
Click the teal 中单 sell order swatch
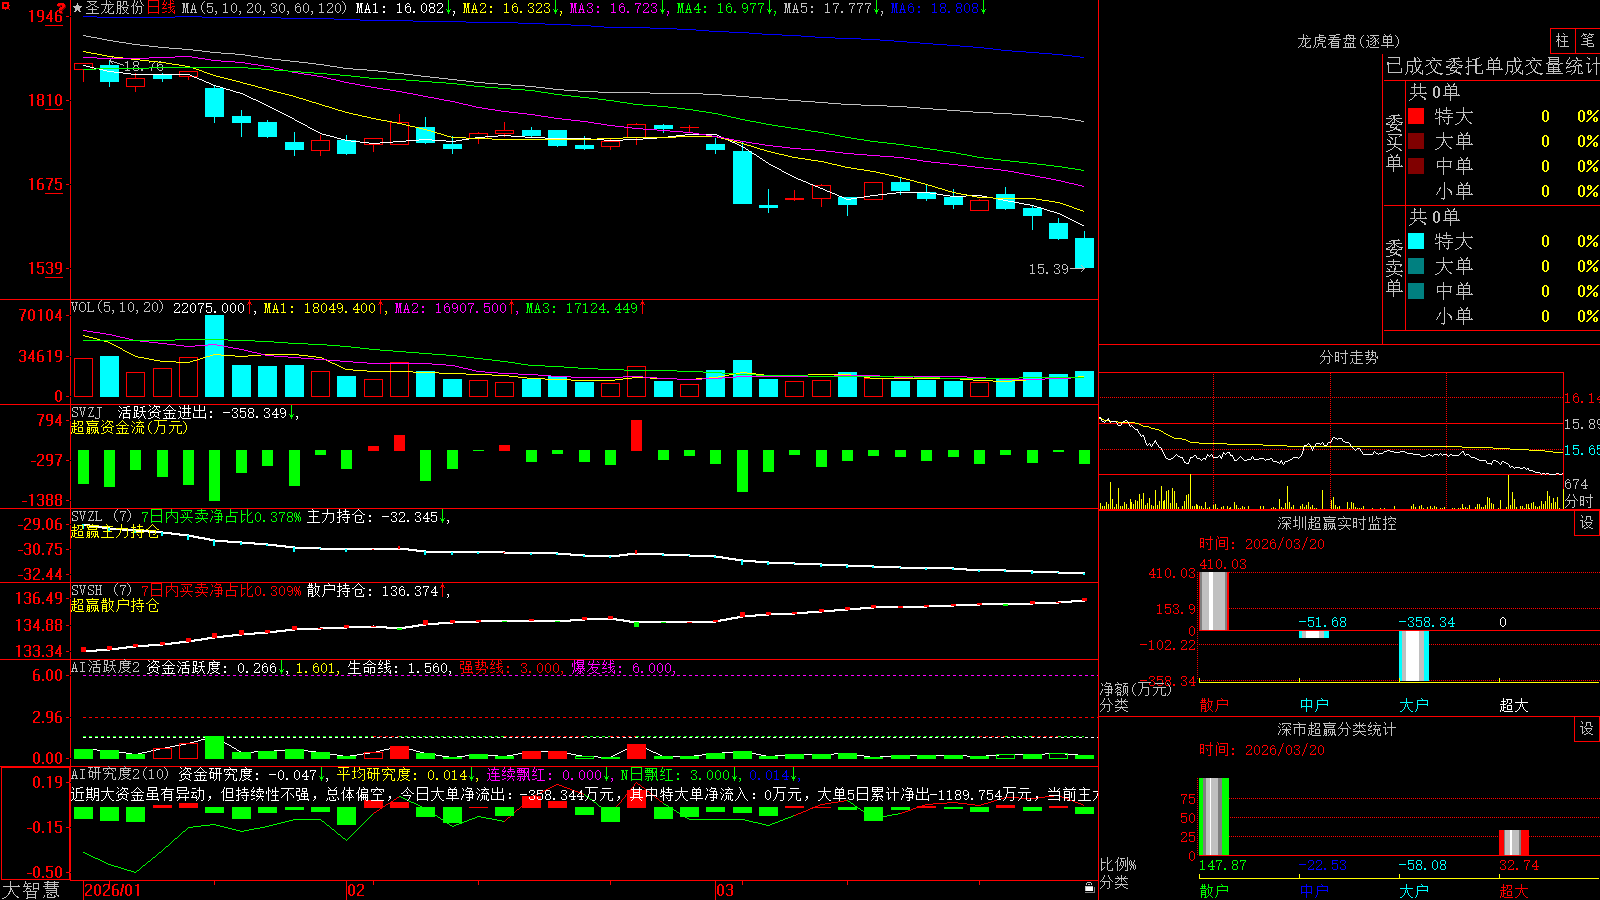pos(1416,291)
